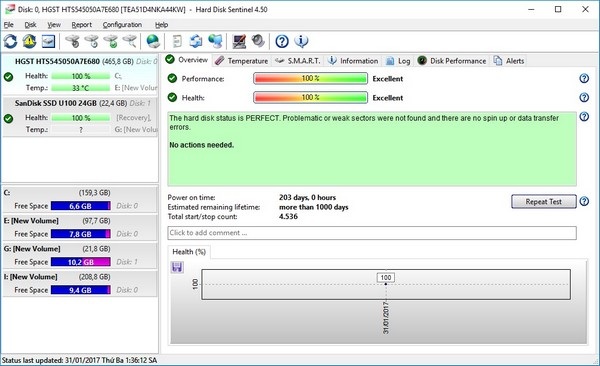Select the G: [New Volume] partition entry
This screenshot has width=600, height=366.
tap(80, 255)
